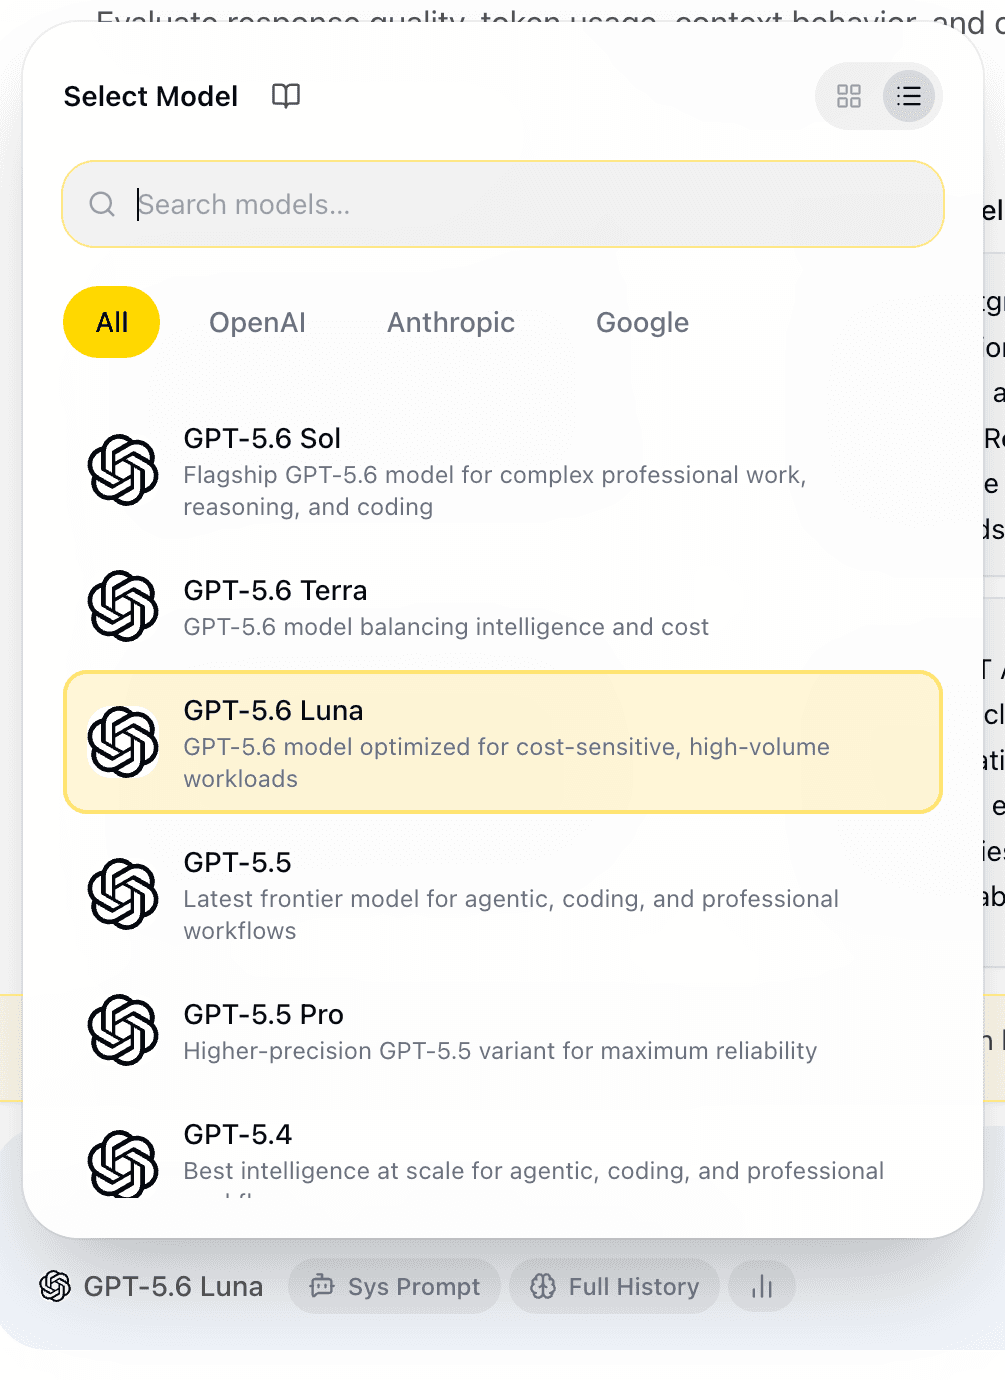Click the OpenAI logo beside GPT-5.5

point(123,894)
